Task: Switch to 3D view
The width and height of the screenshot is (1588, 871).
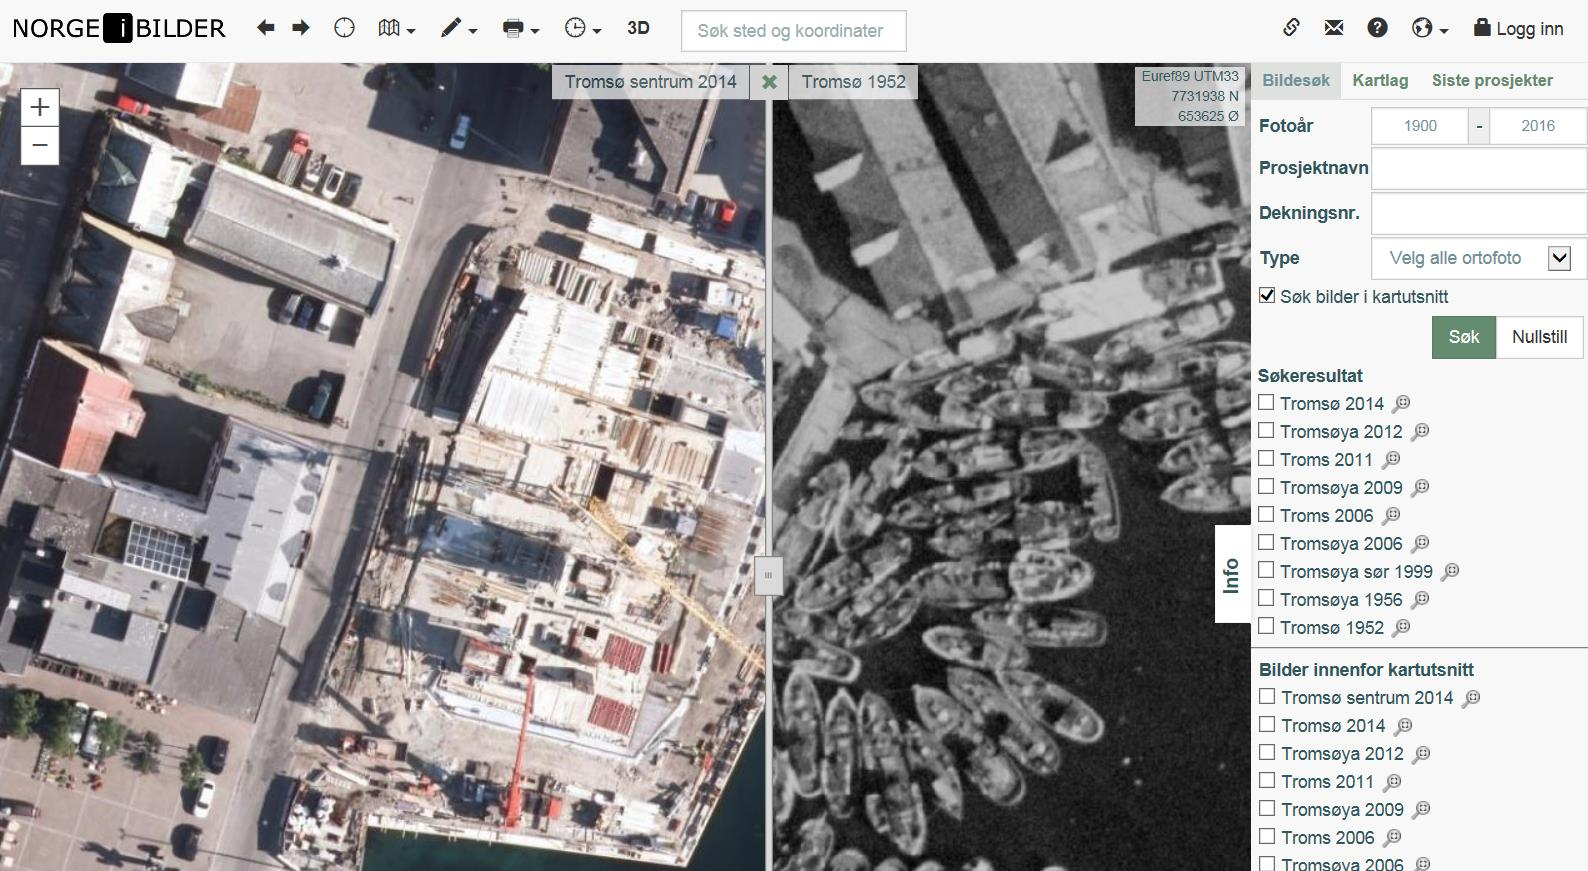Action: click(x=638, y=28)
